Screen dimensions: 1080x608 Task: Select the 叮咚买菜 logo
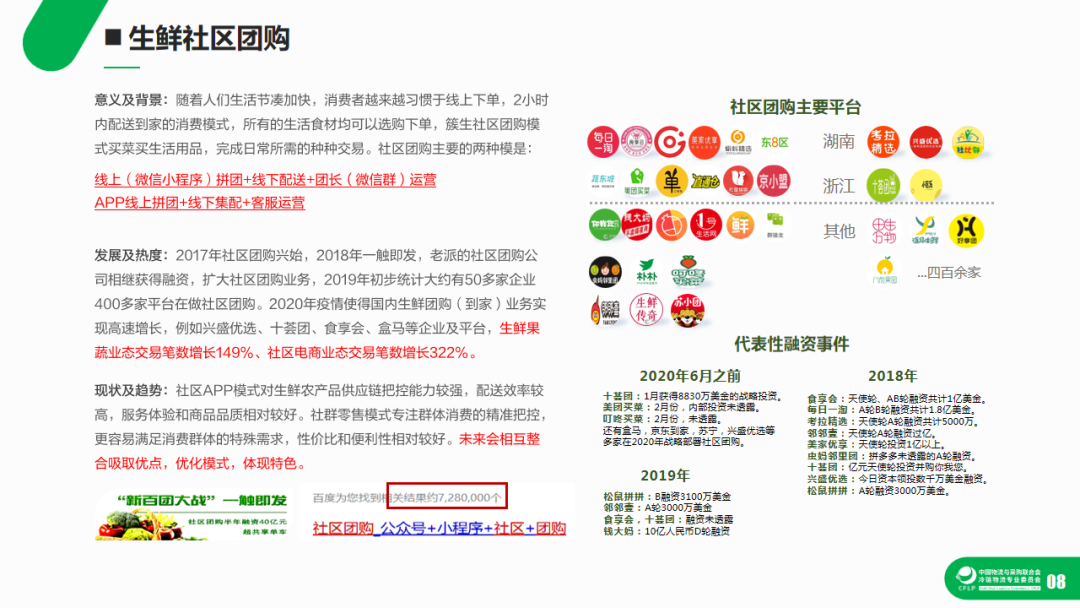(687, 271)
